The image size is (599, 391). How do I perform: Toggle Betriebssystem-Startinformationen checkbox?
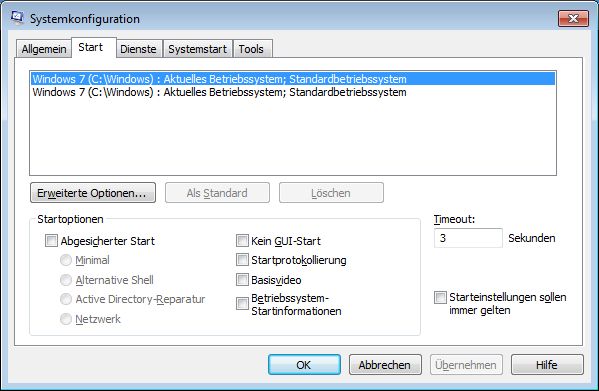pos(242,304)
